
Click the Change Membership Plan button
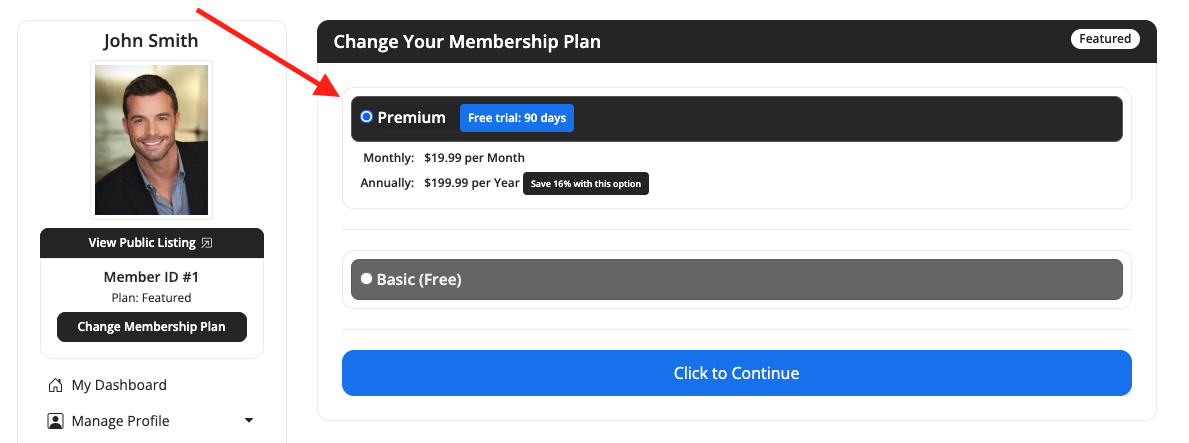152,327
